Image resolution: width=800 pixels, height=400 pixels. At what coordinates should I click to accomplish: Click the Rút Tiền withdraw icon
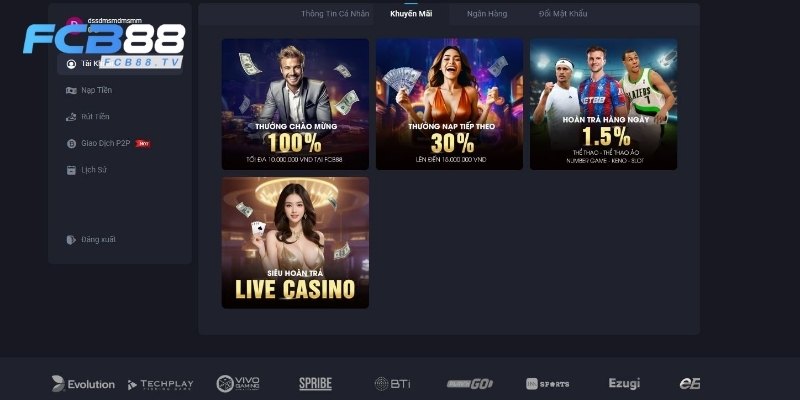click(71, 117)
